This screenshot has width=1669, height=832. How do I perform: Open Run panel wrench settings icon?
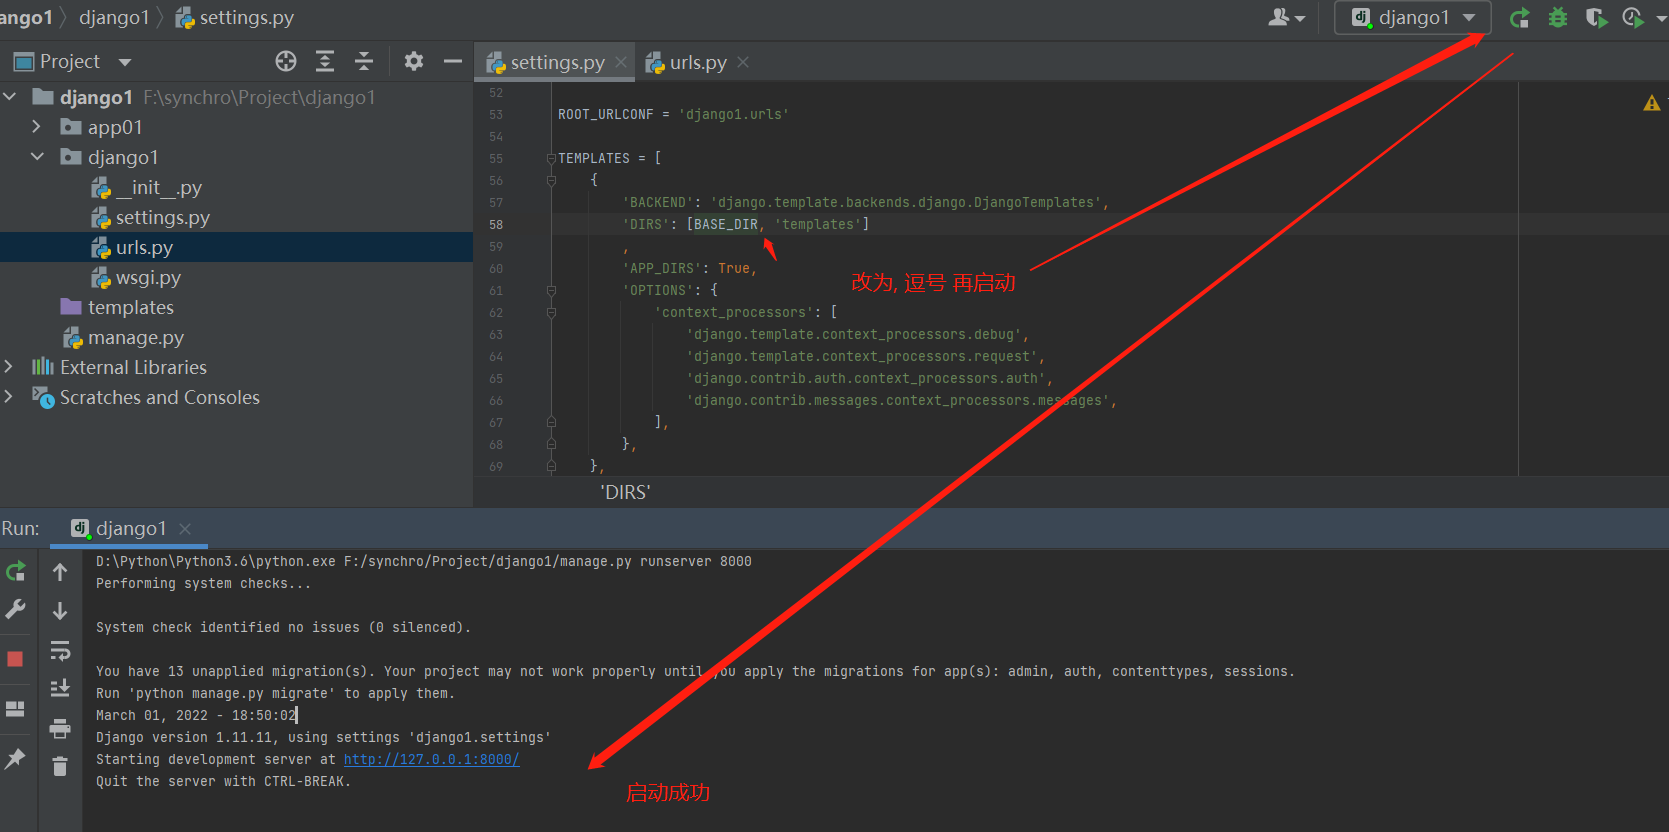(16, 609)
